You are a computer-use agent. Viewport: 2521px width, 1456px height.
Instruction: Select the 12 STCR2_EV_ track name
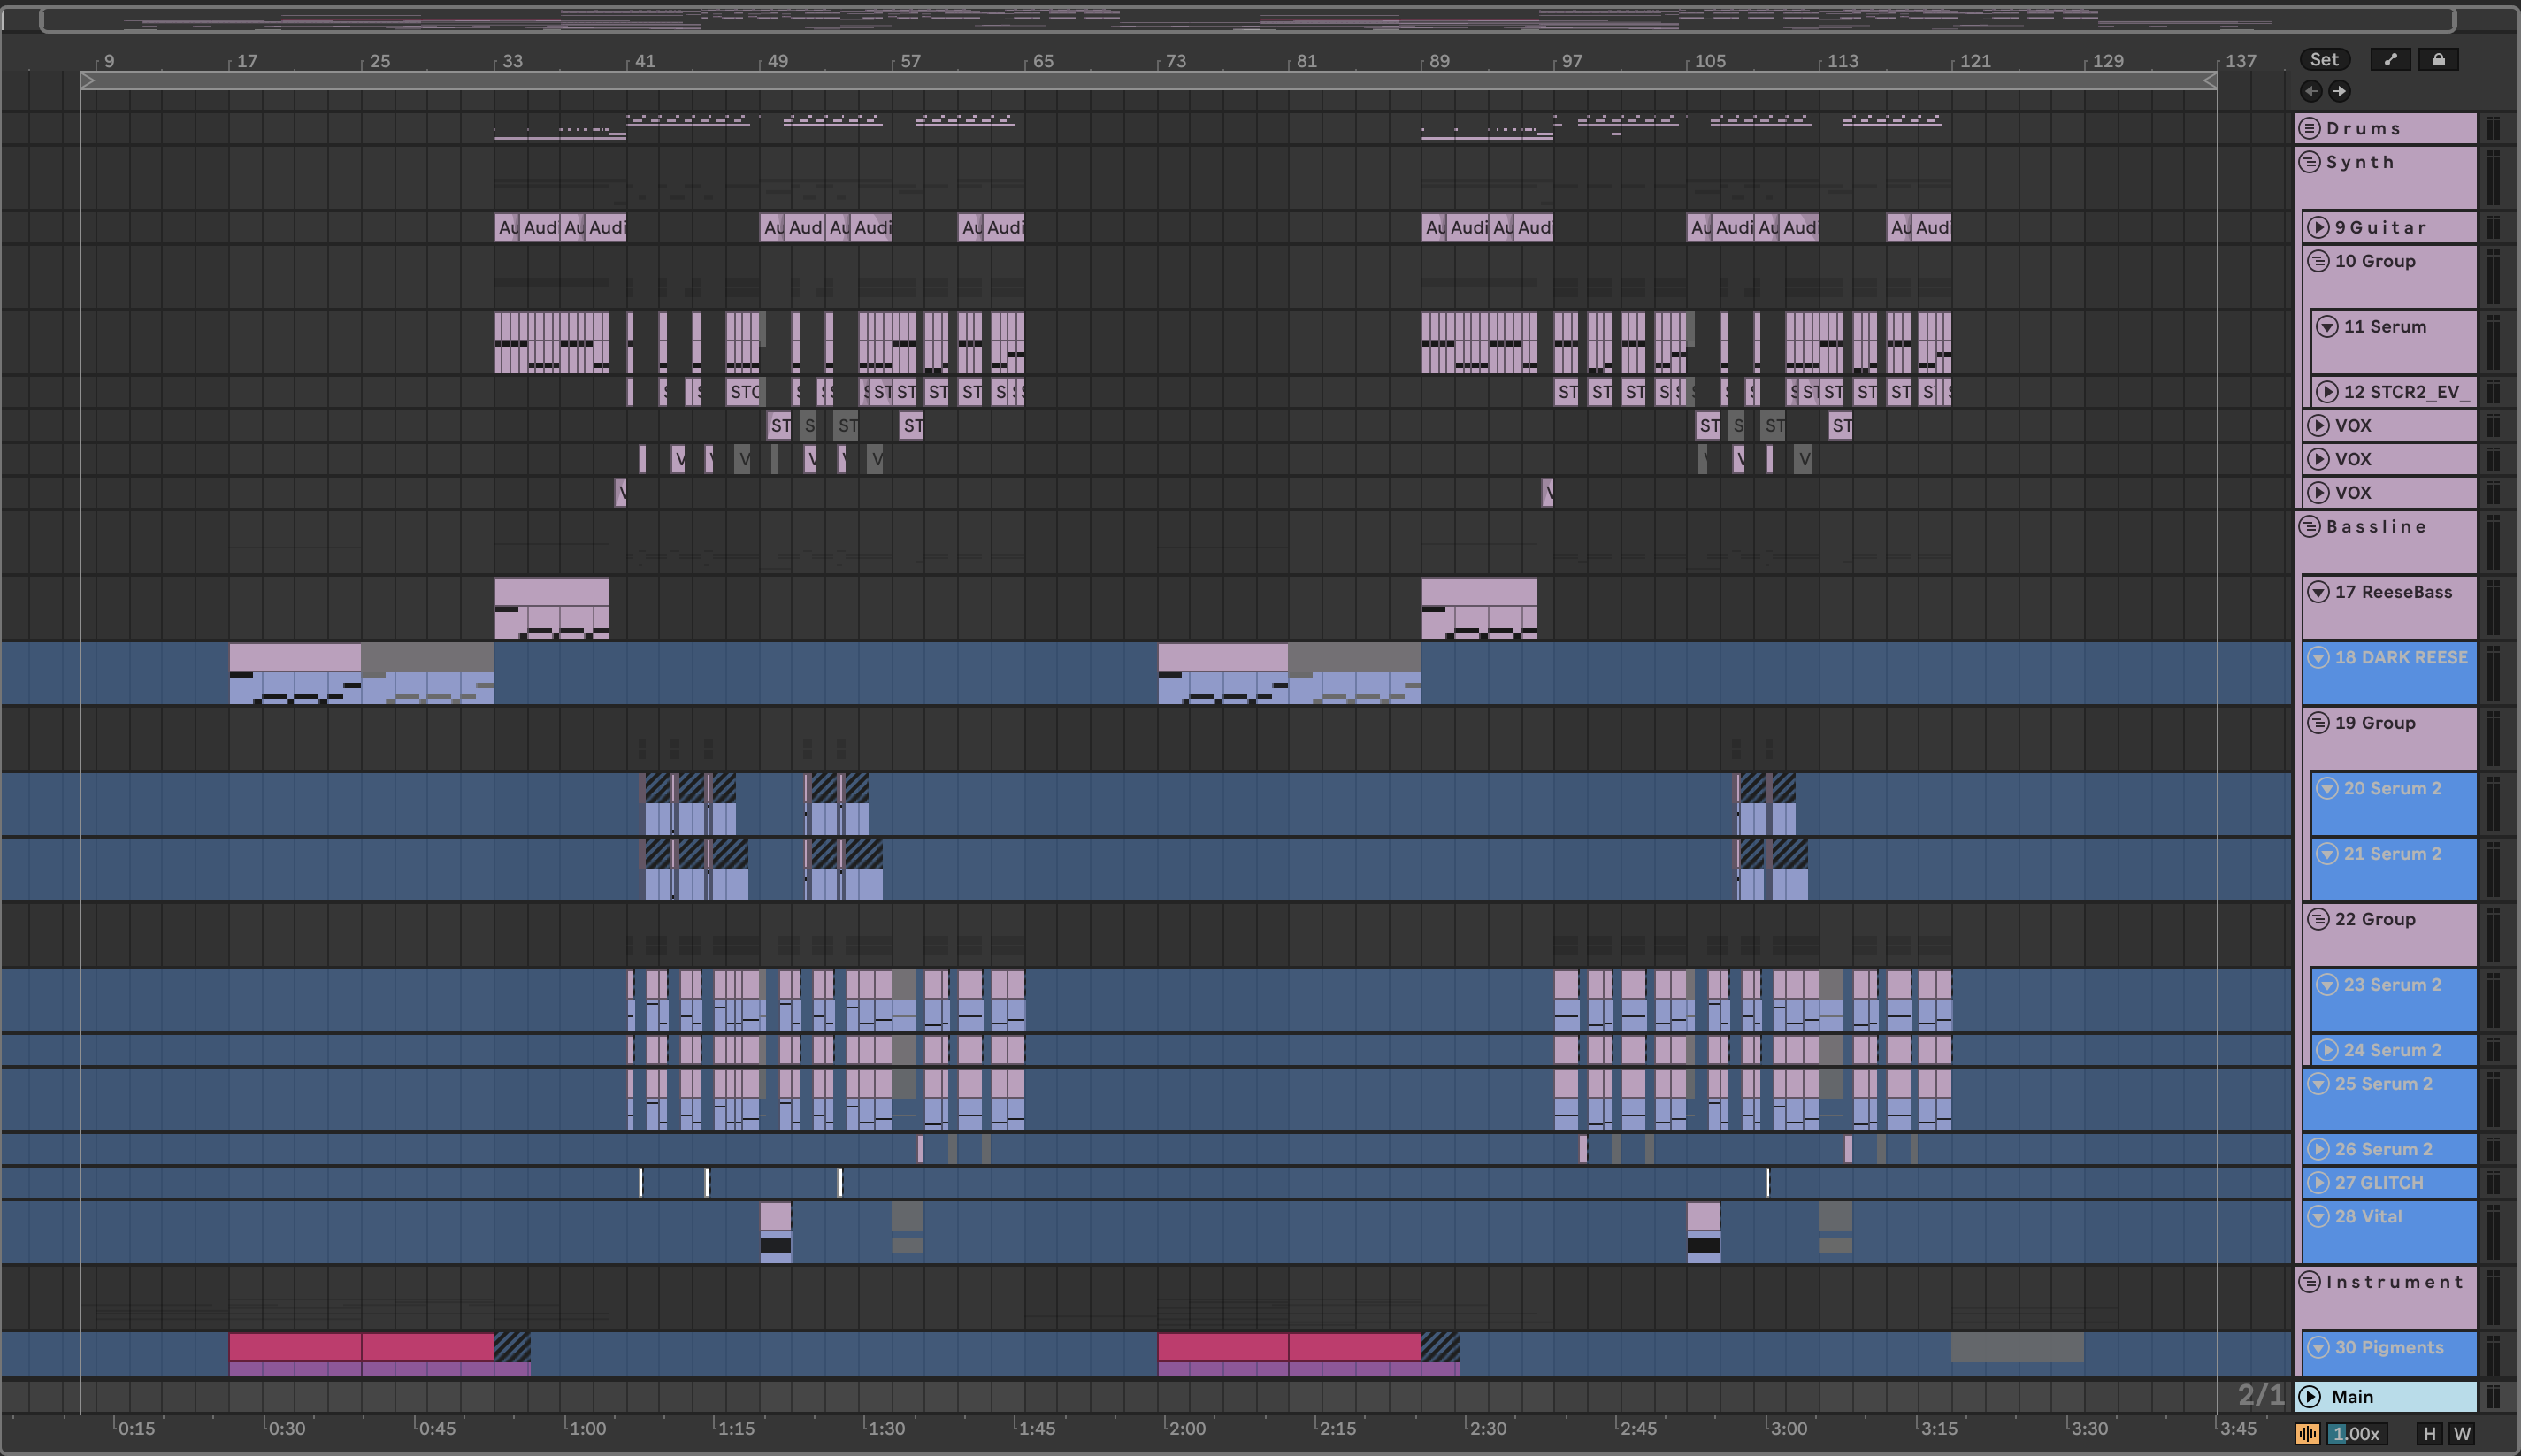(2406, 392)
